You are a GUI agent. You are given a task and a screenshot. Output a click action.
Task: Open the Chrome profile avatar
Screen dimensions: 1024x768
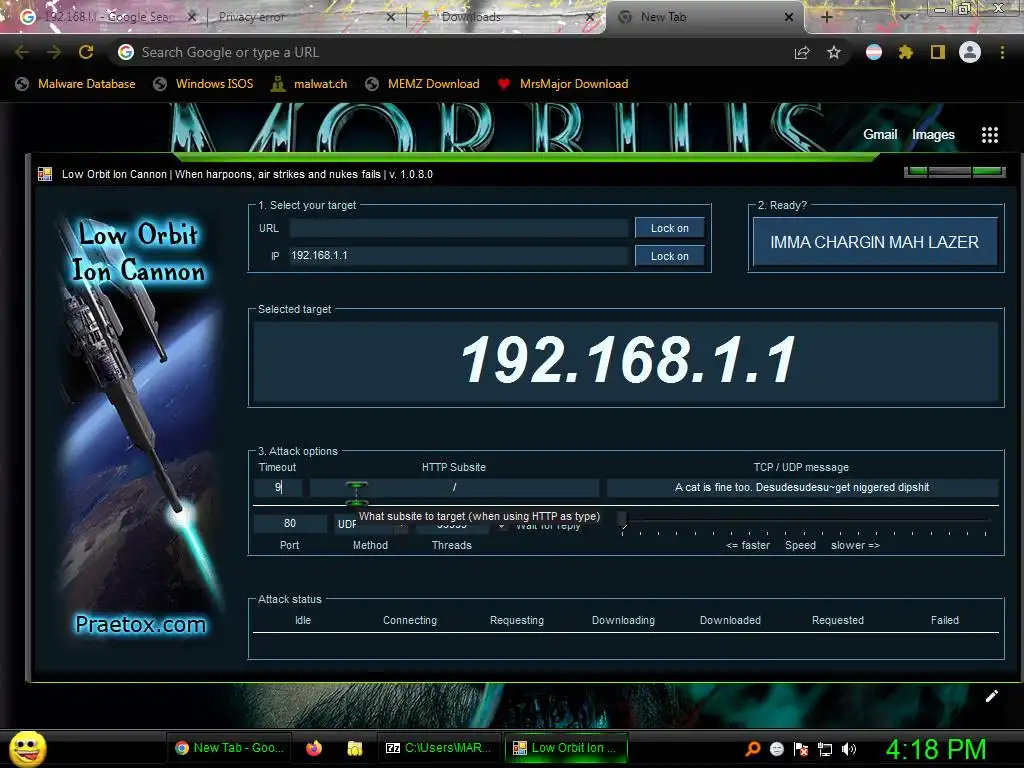970,52
